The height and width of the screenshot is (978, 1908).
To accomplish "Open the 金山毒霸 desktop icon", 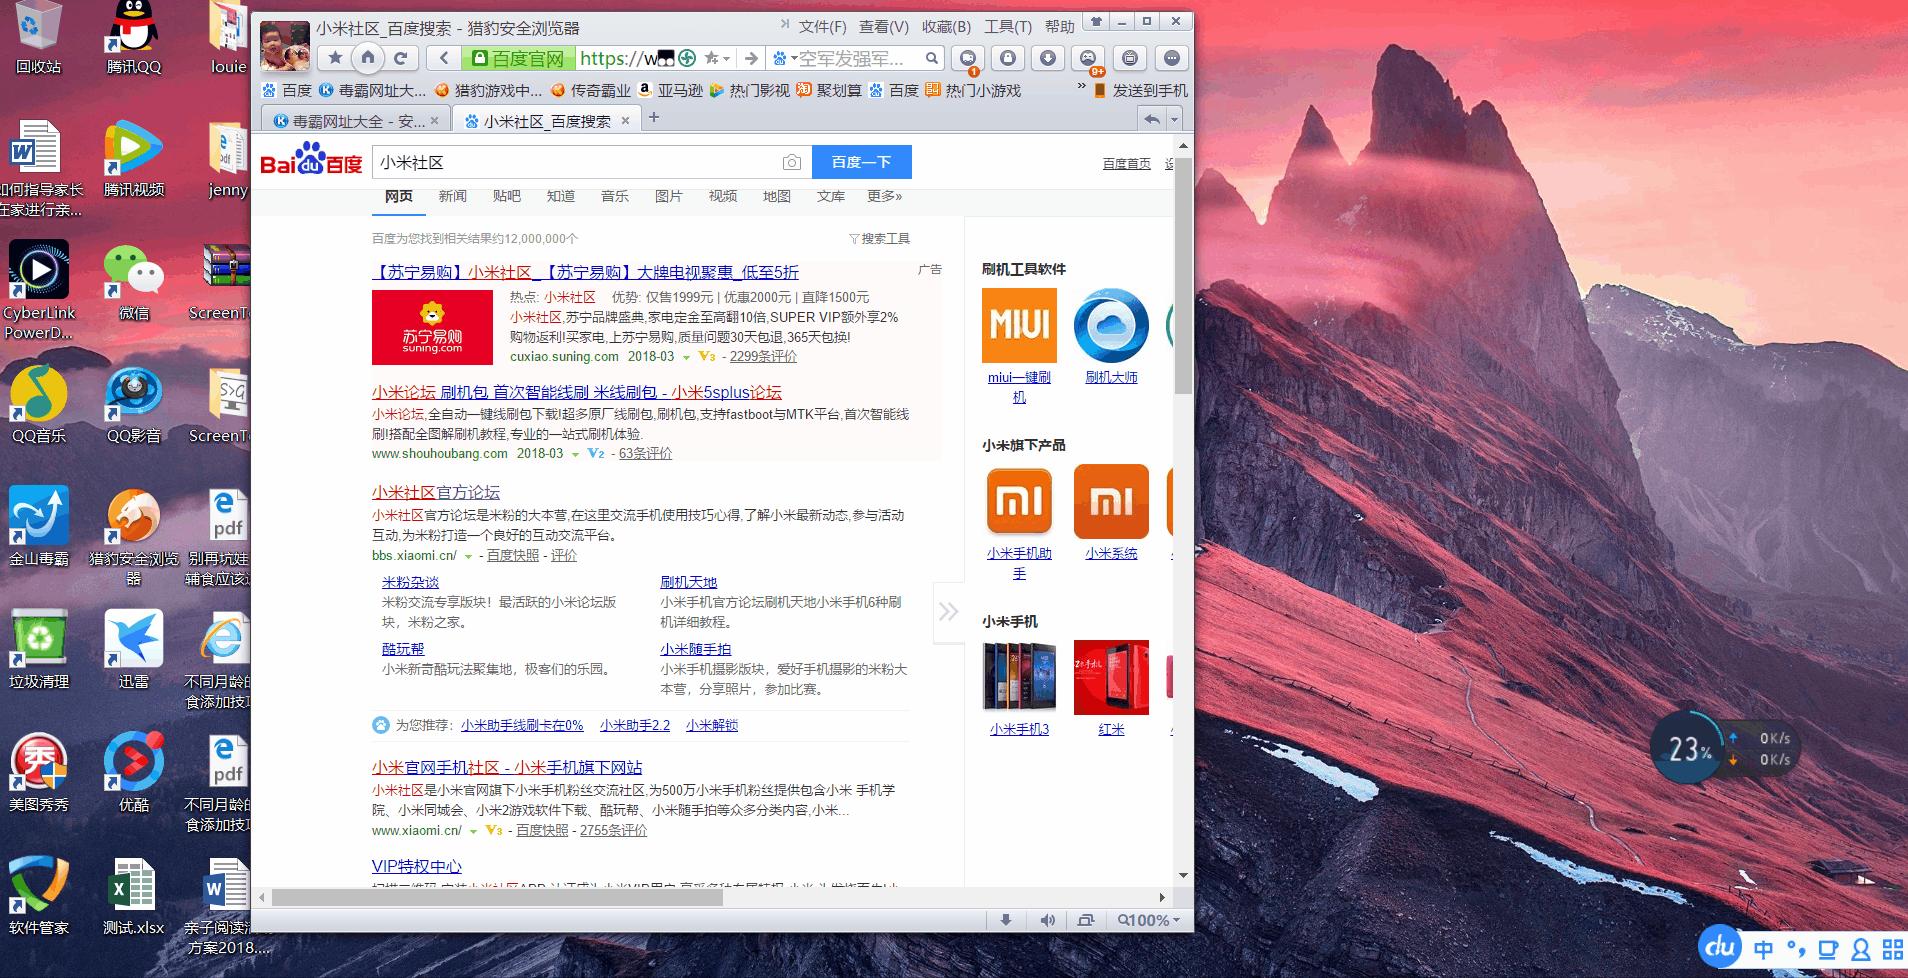I will point(38,528).
